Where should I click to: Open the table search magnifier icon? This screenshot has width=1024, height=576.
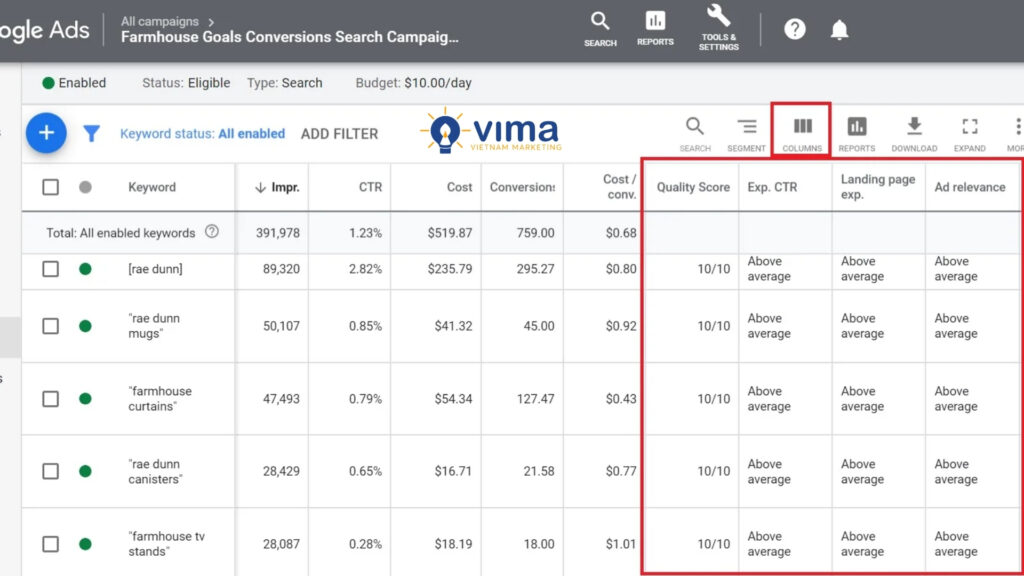tap(695, 134)
